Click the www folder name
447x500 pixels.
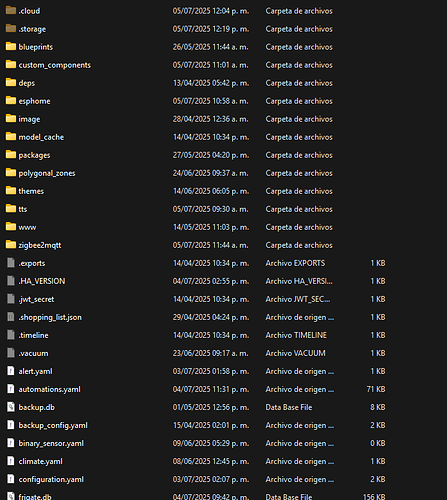click(27, 227)
